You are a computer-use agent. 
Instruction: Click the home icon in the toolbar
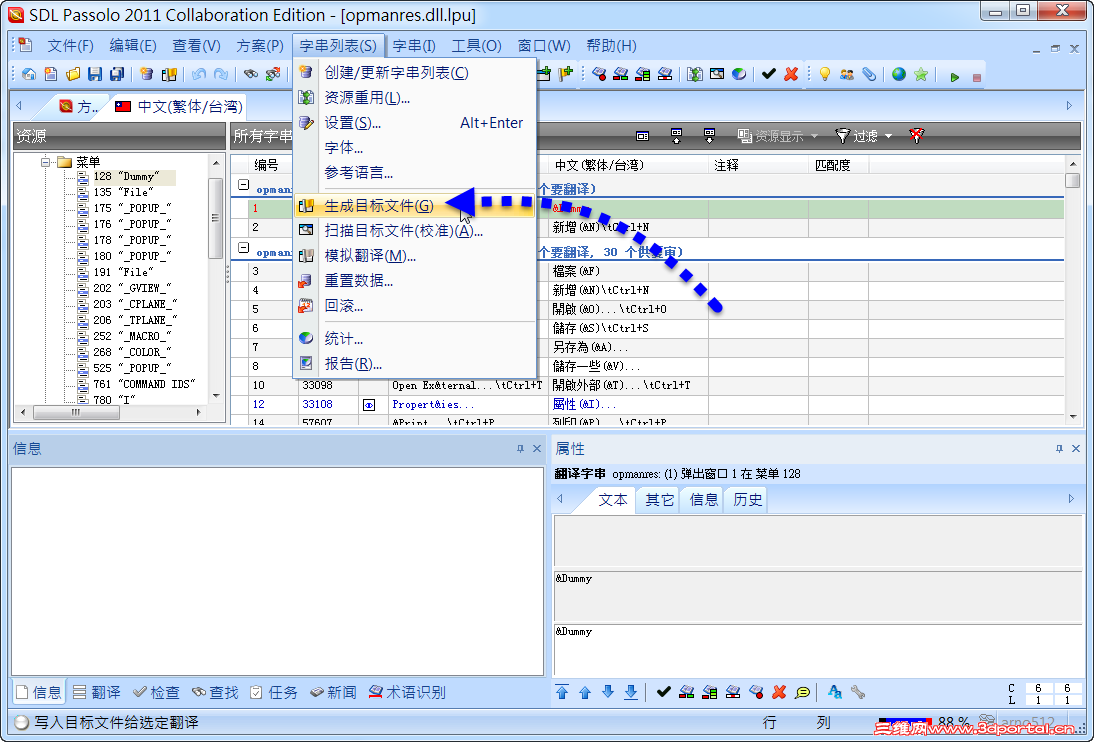pyautogui.click(x=29, y=74)
